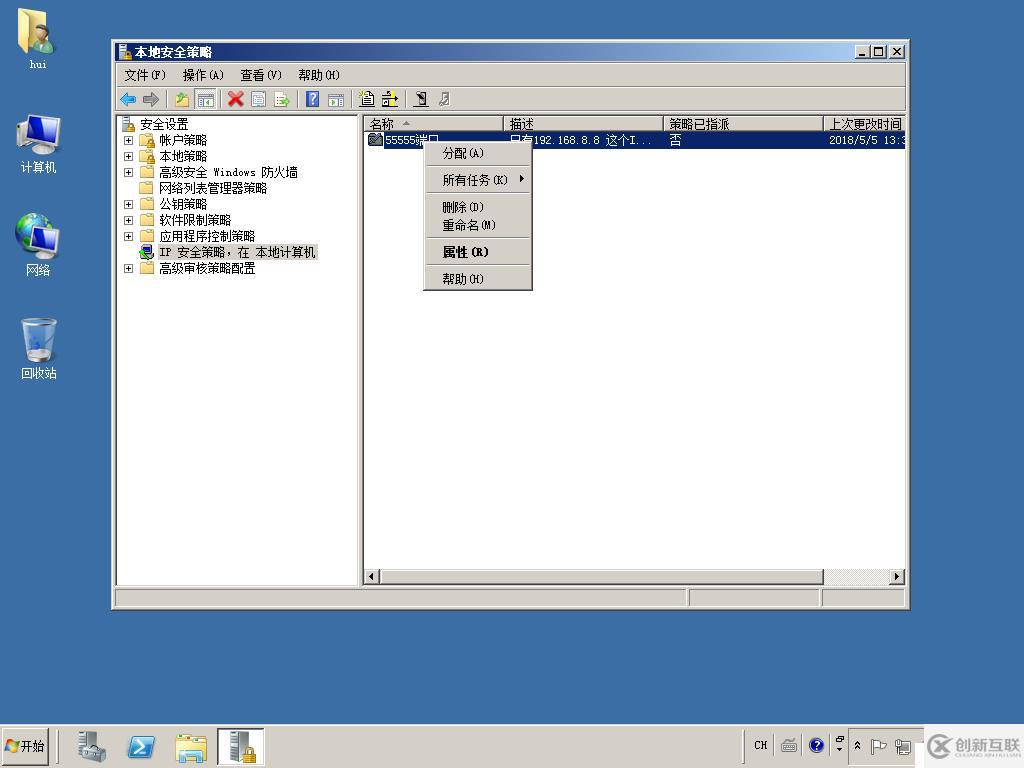Click the Export list toolbar icon
Viewport: 1024px width, 768px height.
point(282,99)
